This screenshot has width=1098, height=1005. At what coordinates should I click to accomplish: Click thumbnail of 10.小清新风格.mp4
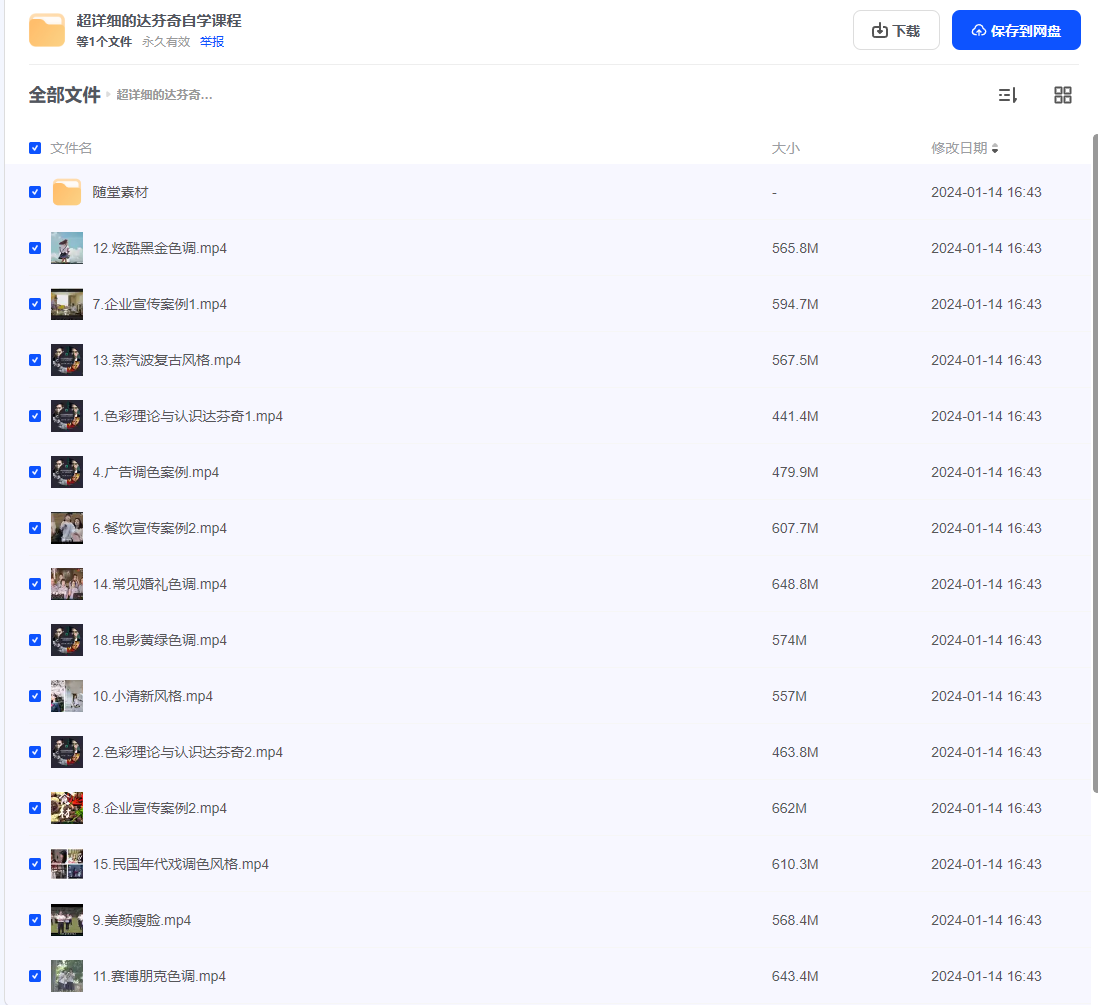tap(67, 696)
